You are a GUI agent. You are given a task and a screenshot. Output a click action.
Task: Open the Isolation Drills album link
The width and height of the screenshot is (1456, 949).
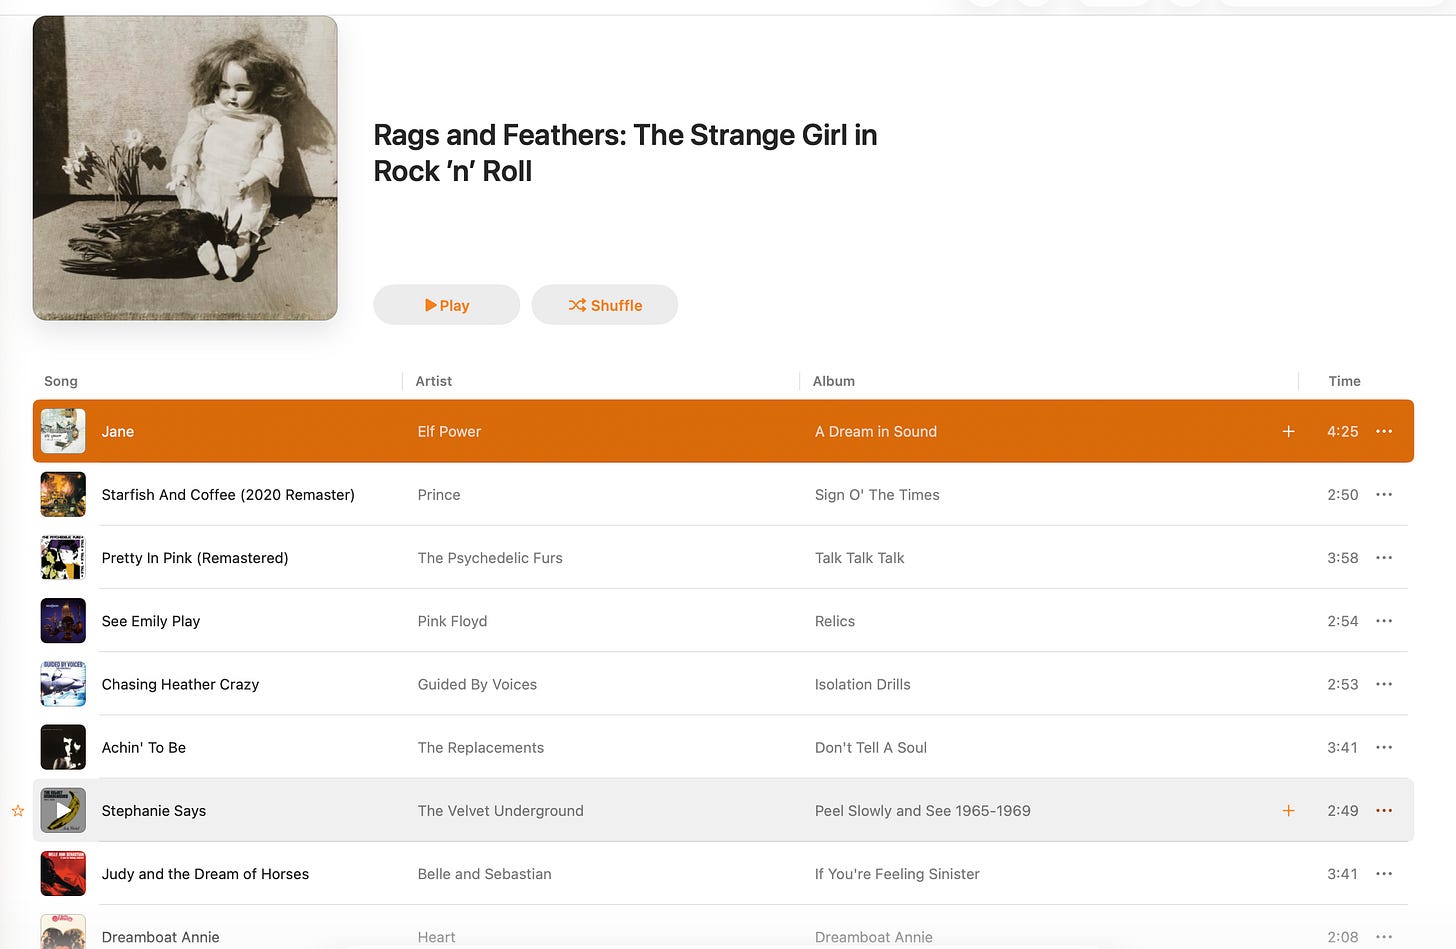[x=862, y=684]
